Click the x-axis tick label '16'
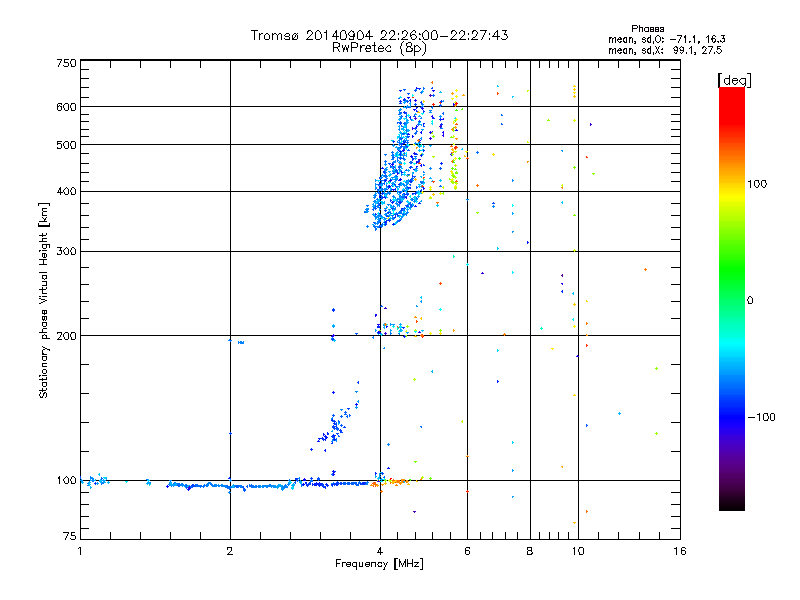Viewport: 800px width, 600px height. point(680,551)
